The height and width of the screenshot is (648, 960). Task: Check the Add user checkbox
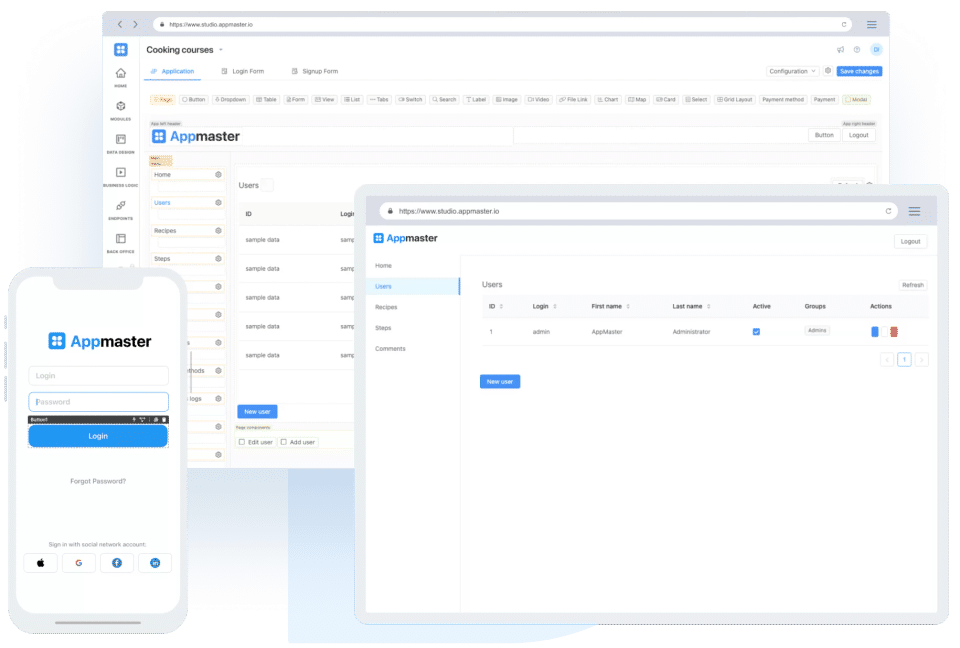[283, 442]
